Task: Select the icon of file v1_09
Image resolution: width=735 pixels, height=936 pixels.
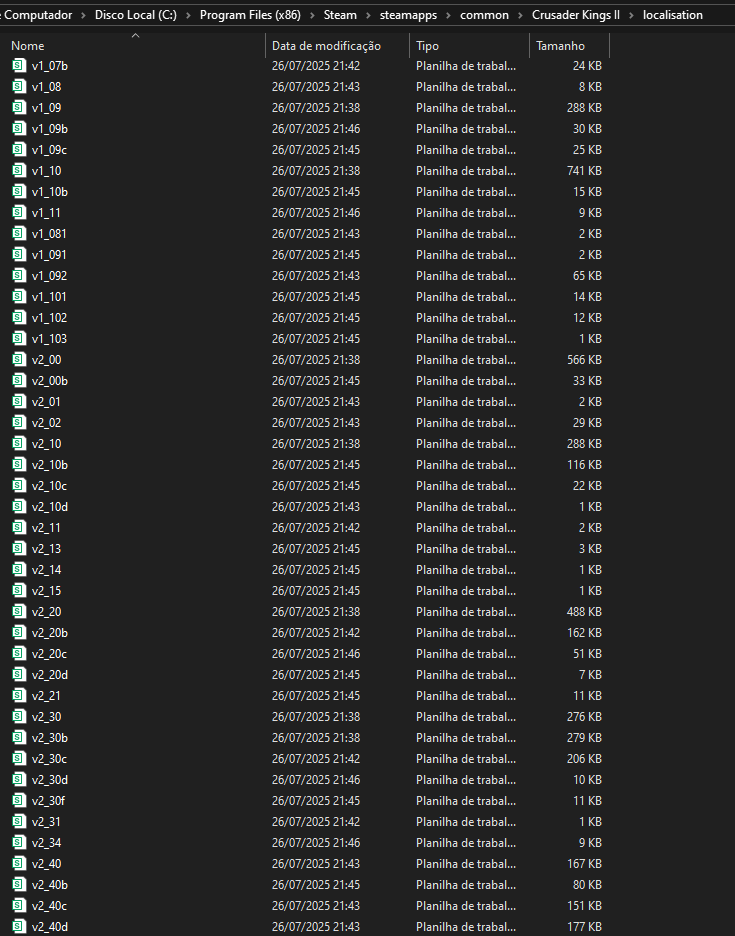Action: (x=19, y=107)
